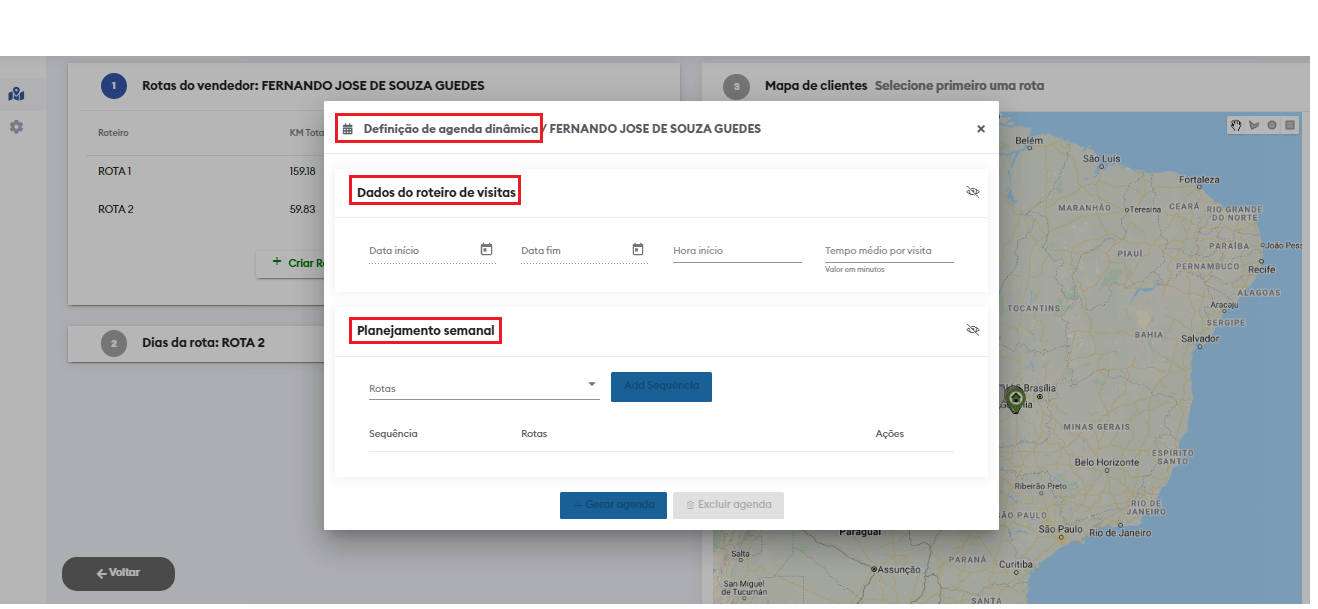Click the Tempo médio por visita field

pyautogui.click(x=888, y=251)
